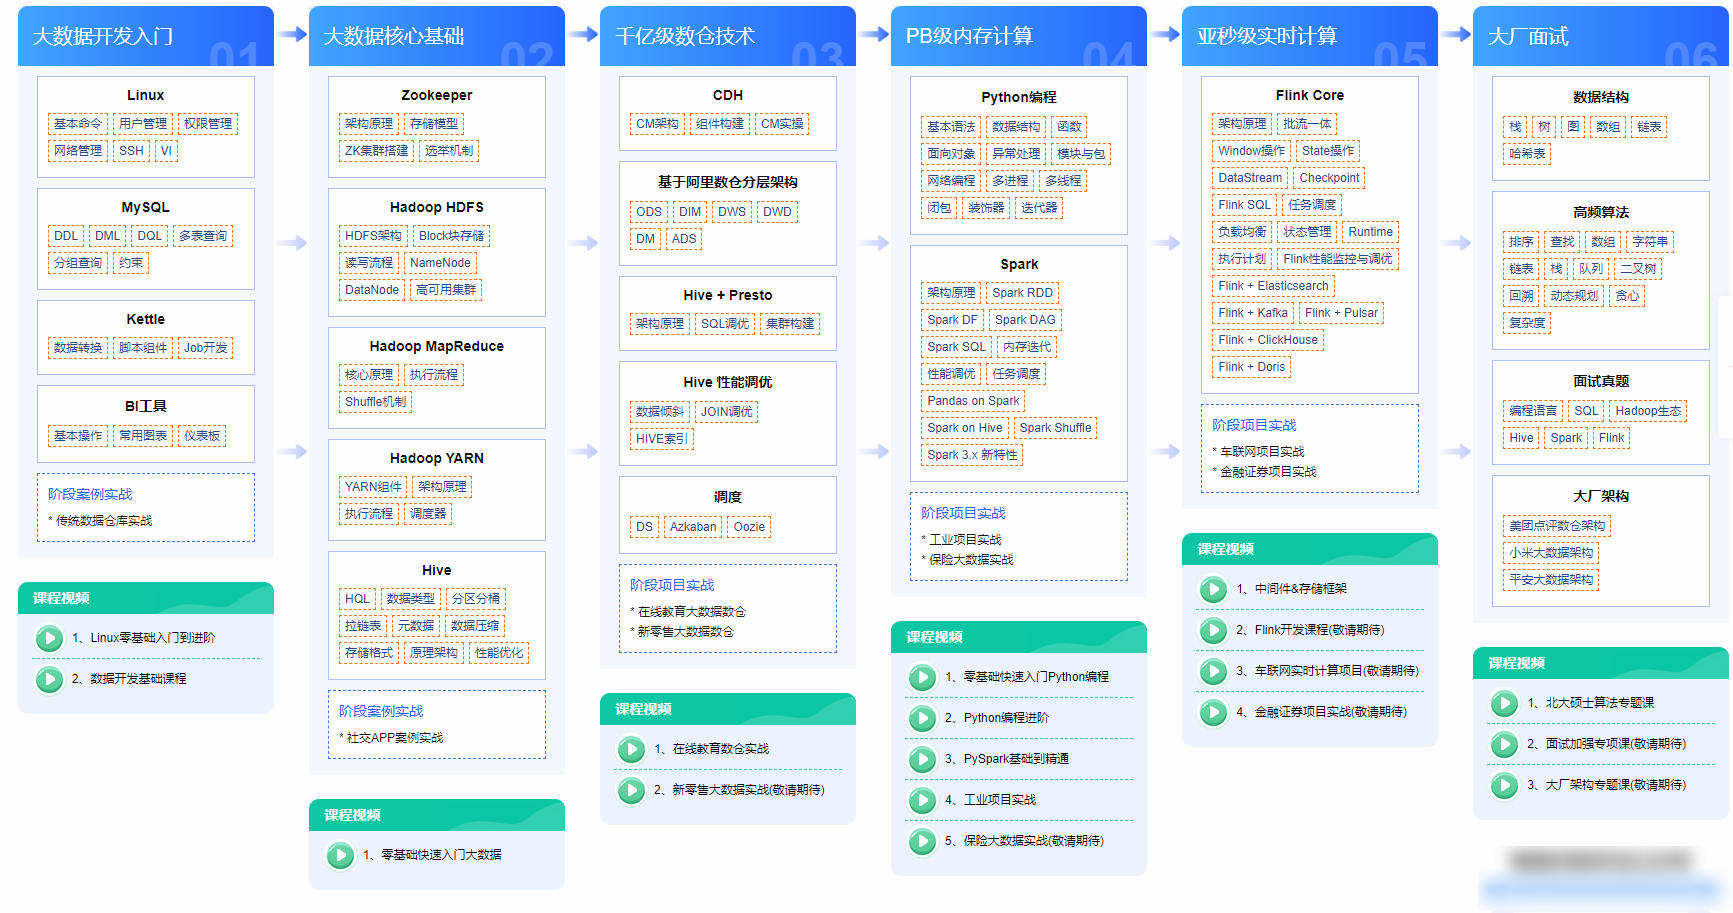Play the 北大硕士算法专题课 video

coord(1504,703)
